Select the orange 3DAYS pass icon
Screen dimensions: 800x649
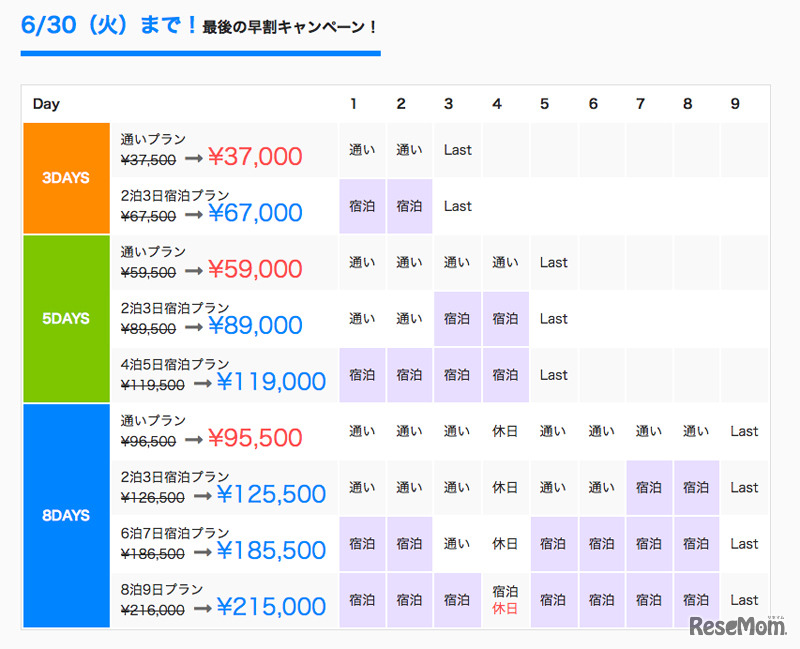coord(65,178)
